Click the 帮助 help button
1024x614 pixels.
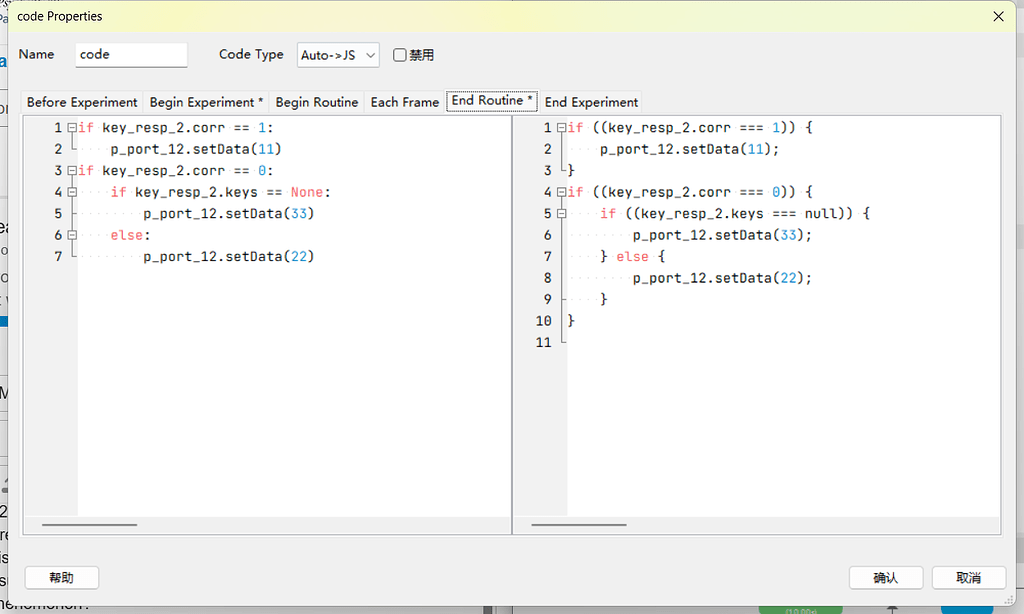pos(61,577)
